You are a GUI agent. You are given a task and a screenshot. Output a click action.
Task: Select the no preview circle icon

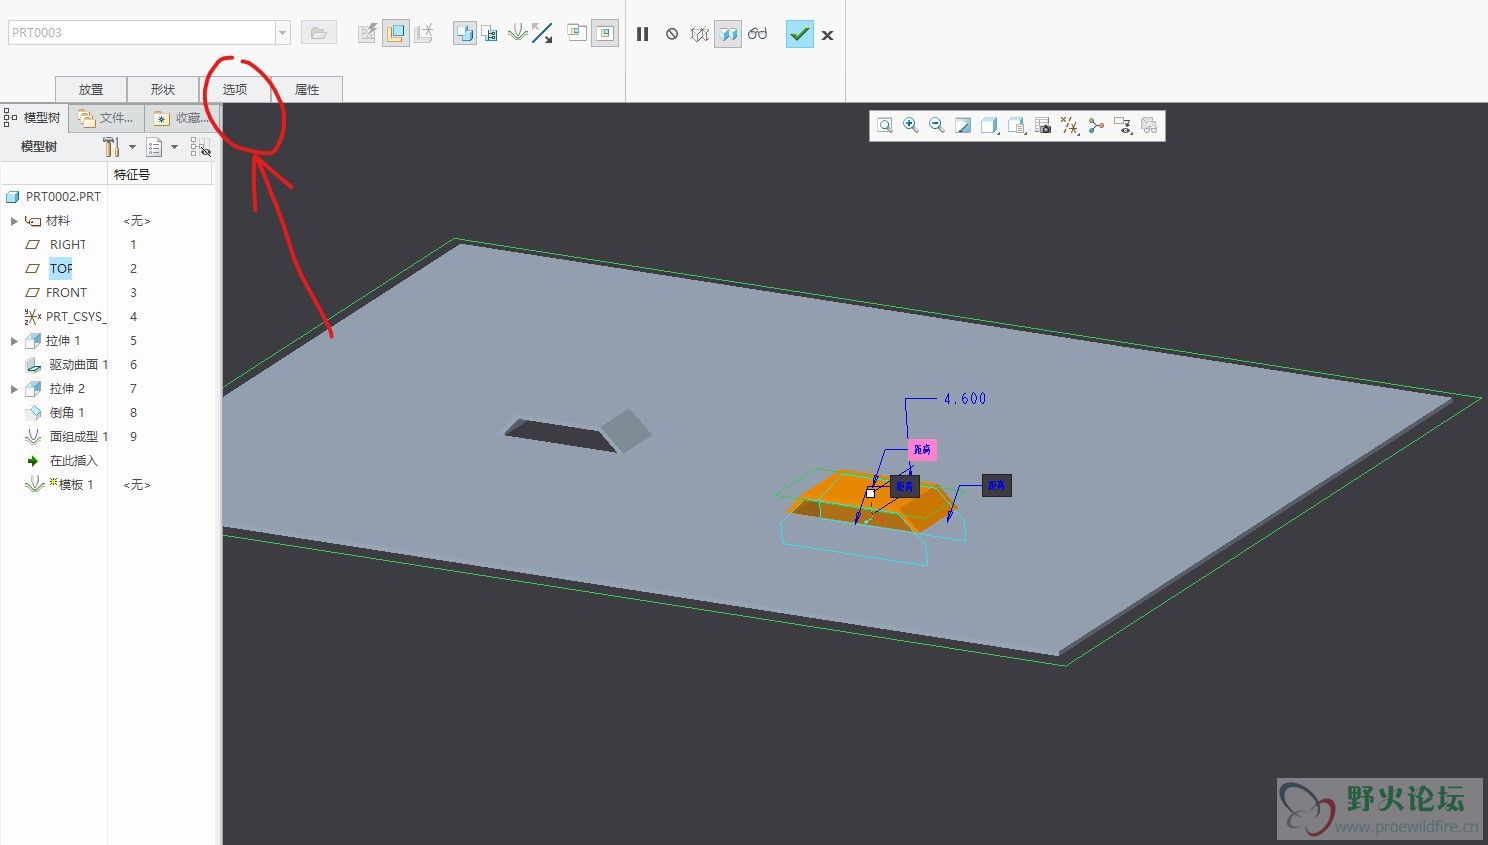click(x=672, y=34)
